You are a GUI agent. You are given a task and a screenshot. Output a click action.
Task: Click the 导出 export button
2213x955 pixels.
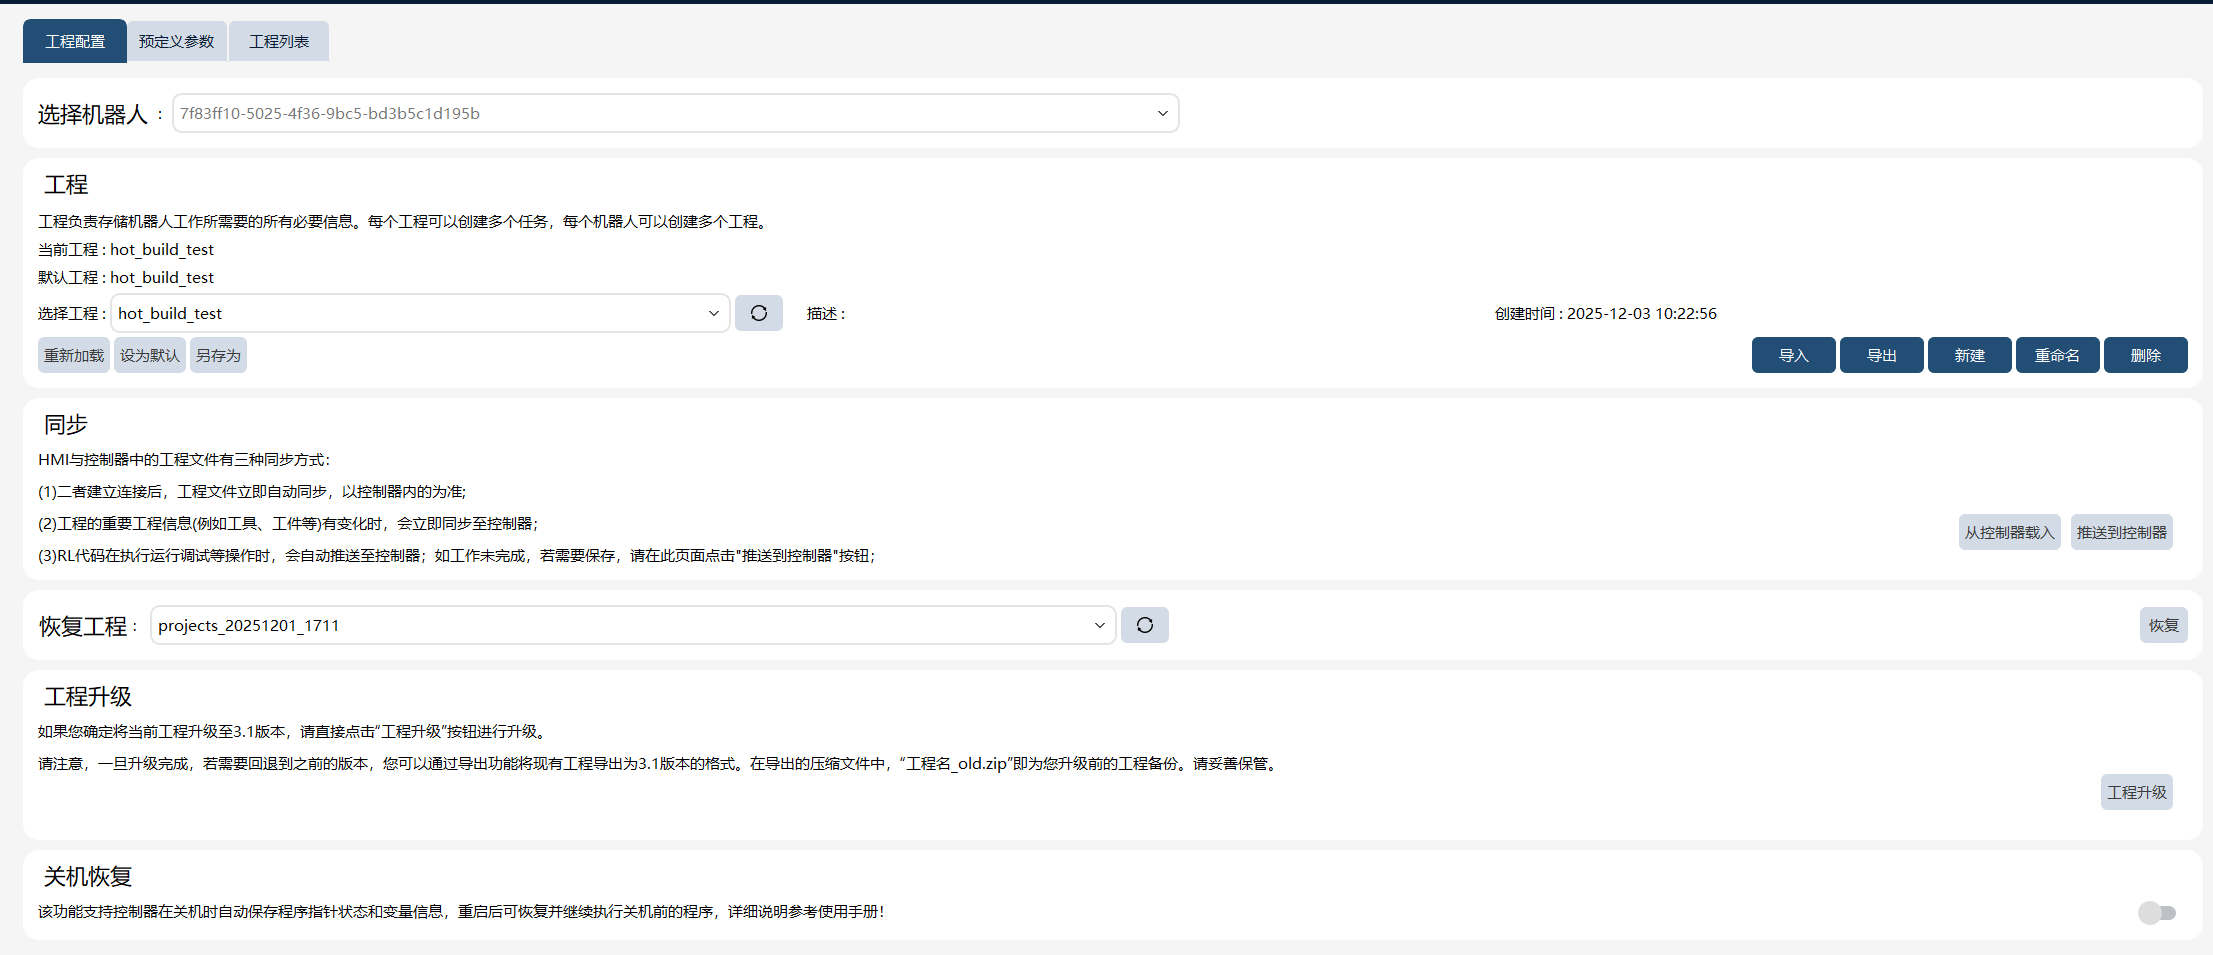(1882, 355)
